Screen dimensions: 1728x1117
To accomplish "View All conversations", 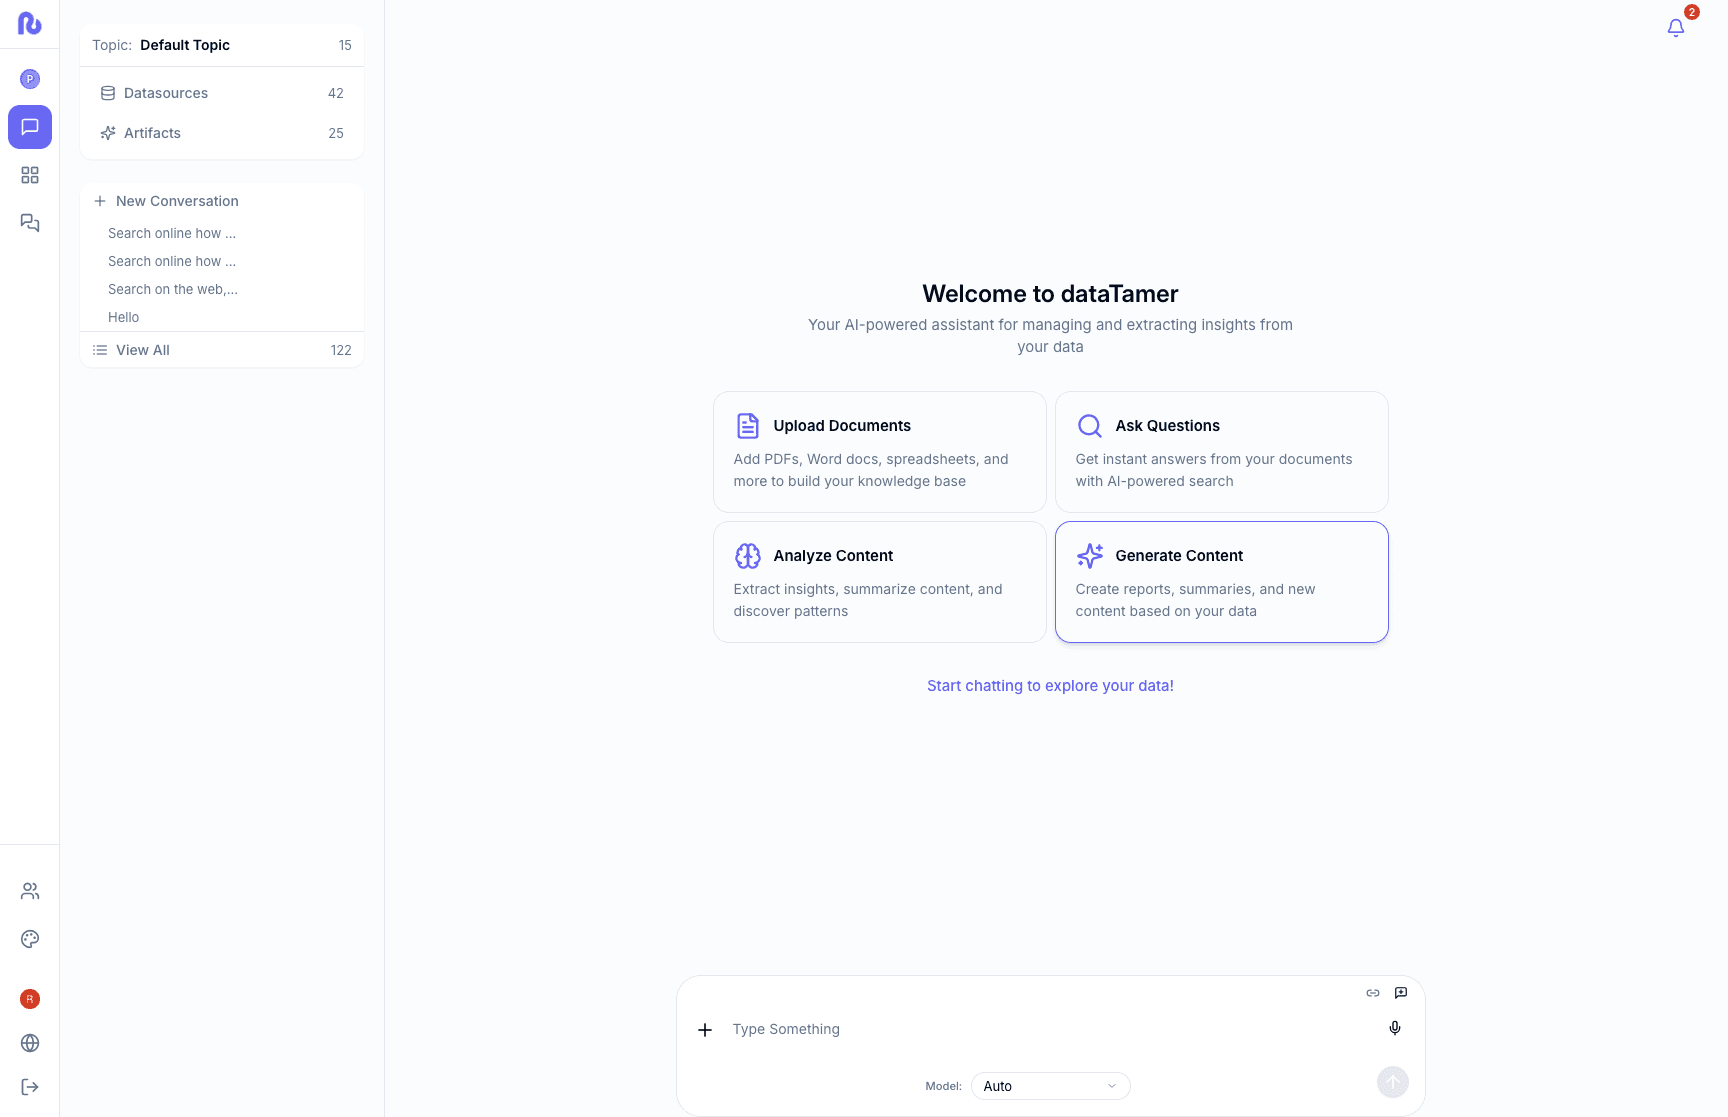I will (x=143, y=350).
